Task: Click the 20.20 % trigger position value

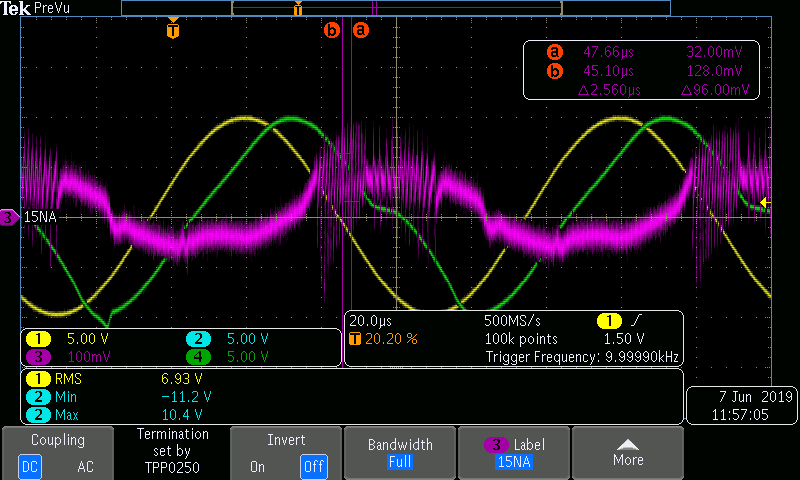Action: click(391, 339)
